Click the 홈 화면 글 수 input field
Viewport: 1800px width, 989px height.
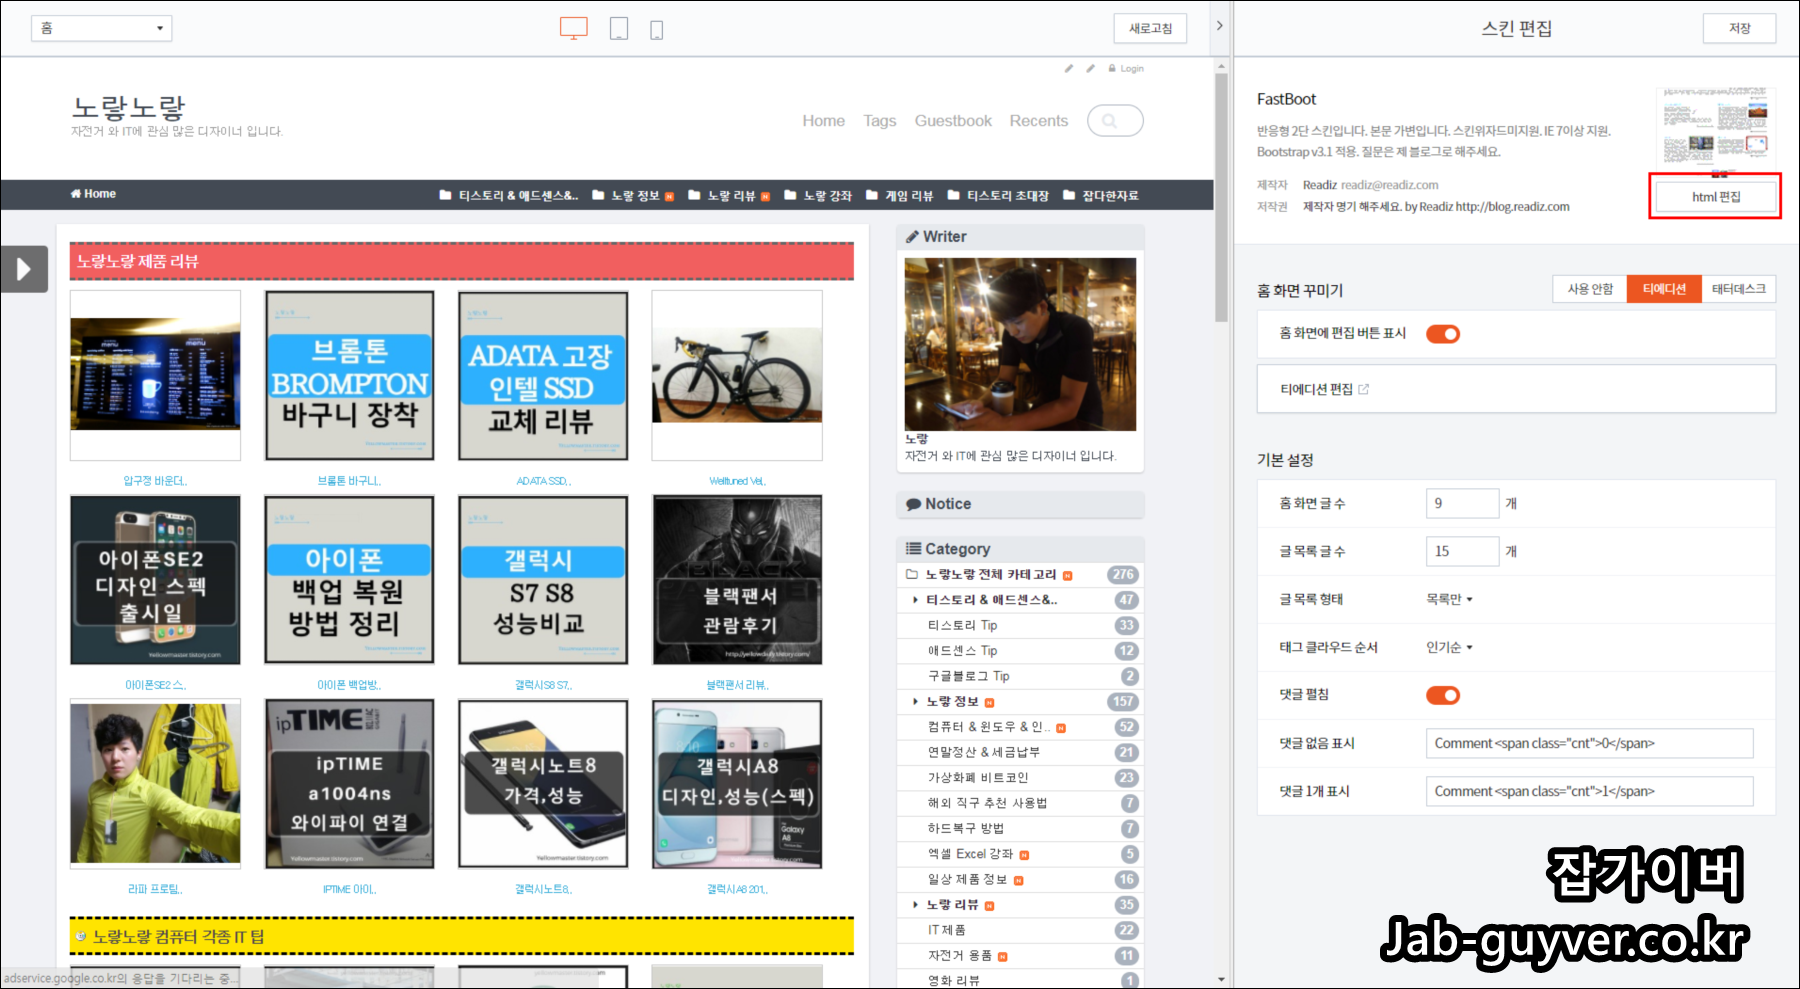point(1462,503)
